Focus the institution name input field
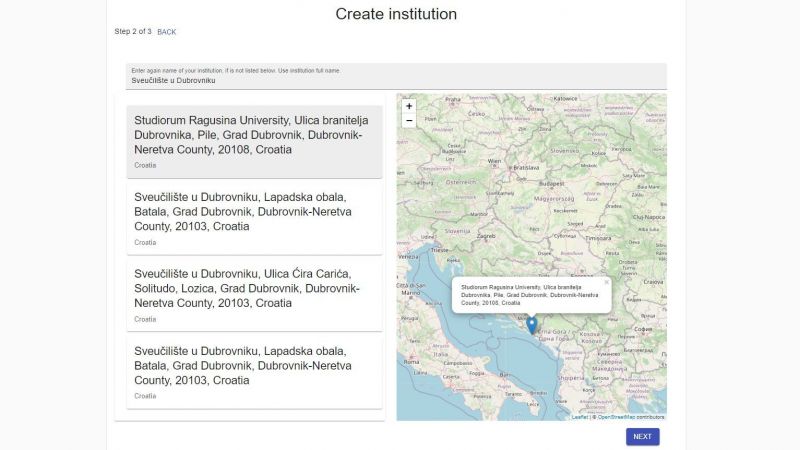This screenshot has width=800, height=450. click(x=396, y=80)
